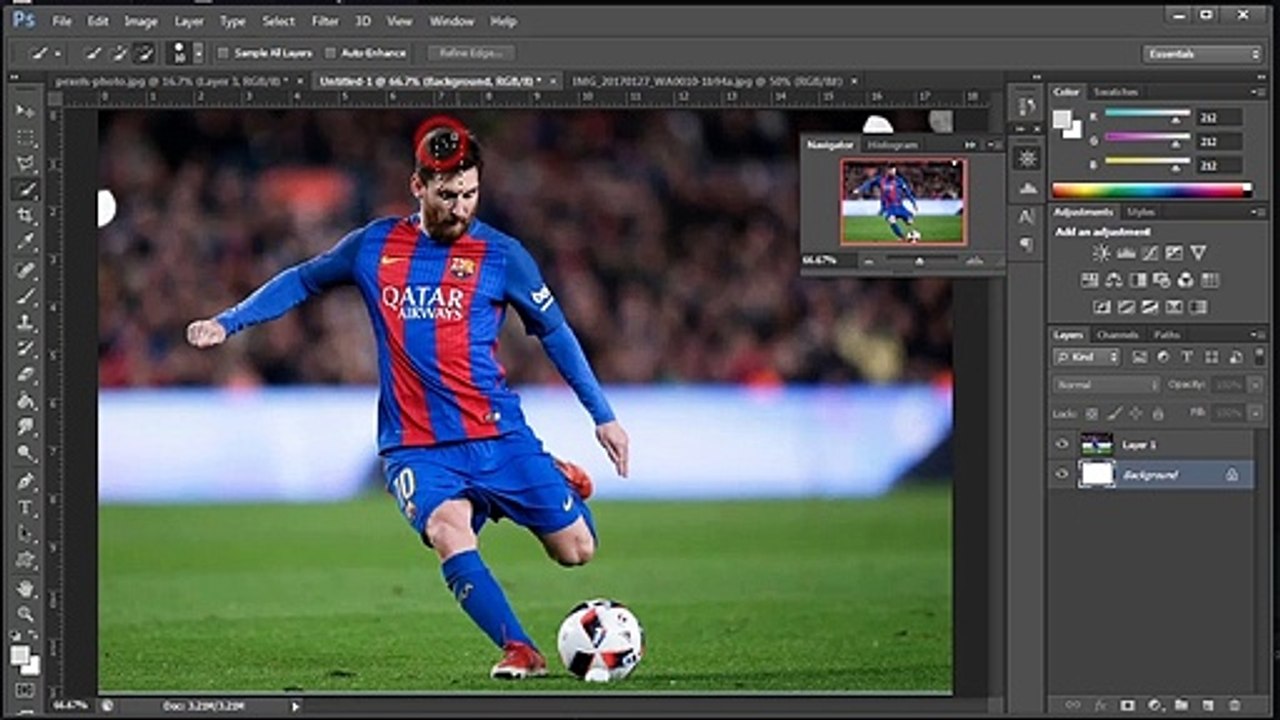Hide Layer 1 visibility eye
Viewport: 1280px width, 720px height.
click(1062, 445)
